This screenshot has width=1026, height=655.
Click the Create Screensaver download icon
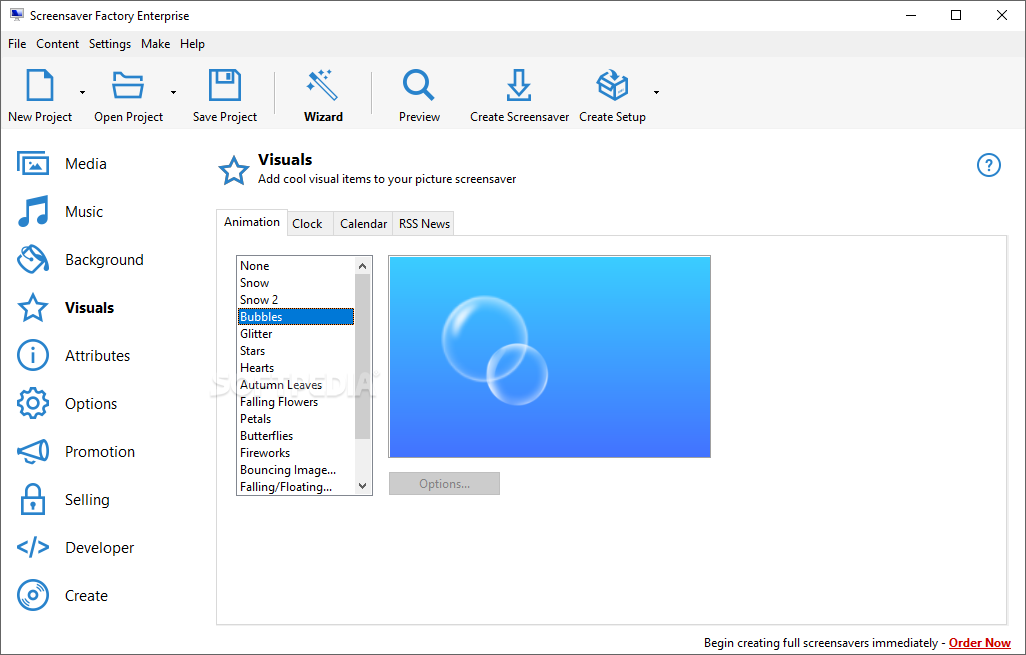pos(519,85)
